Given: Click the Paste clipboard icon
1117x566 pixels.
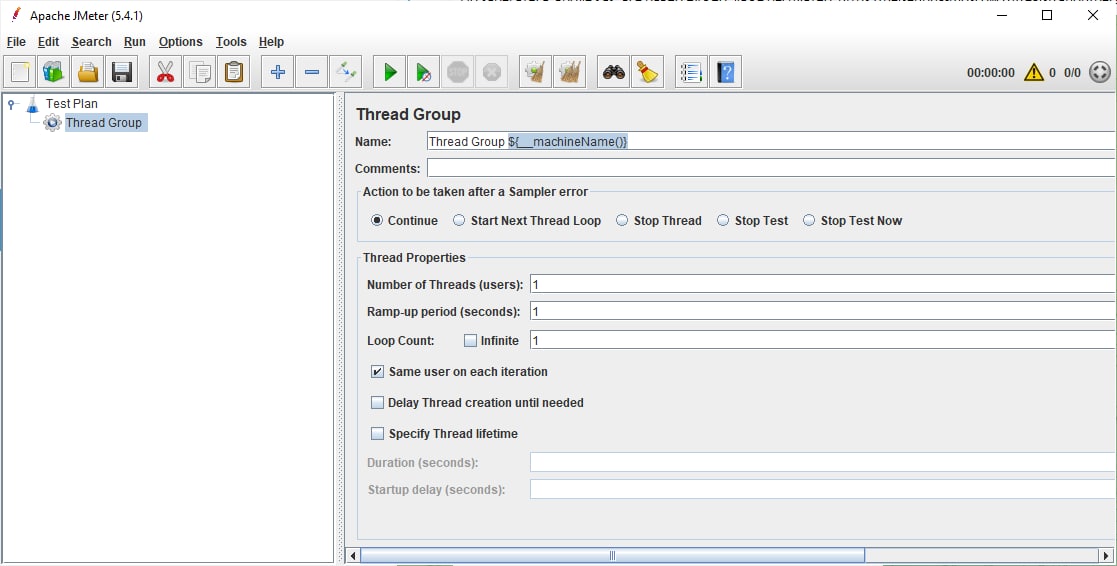Looking at the screenshot, I should point(234,72).
